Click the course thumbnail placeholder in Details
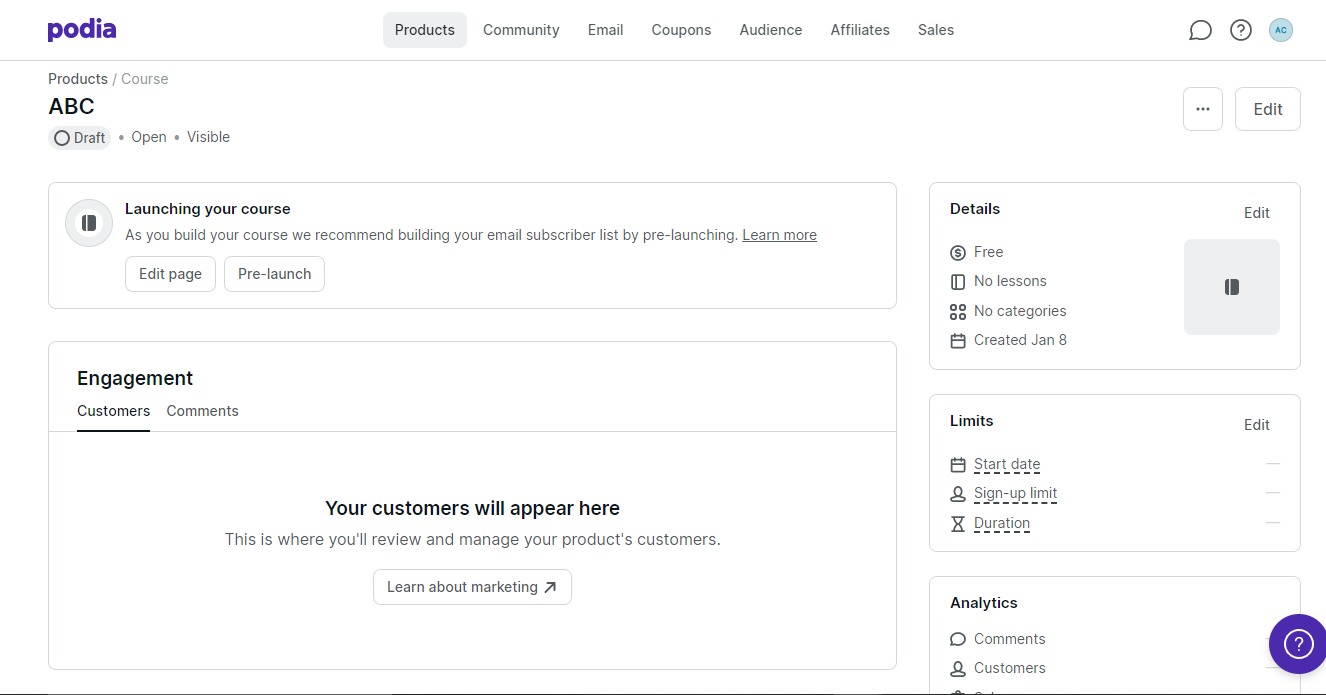This screenshot has width=1326, height=695. tap(1232, 287)
